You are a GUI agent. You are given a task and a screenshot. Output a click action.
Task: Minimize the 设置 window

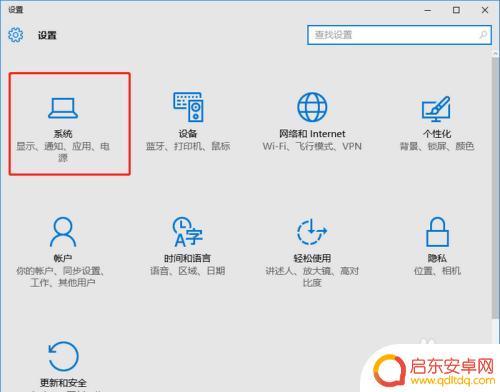tap(428, 10)
